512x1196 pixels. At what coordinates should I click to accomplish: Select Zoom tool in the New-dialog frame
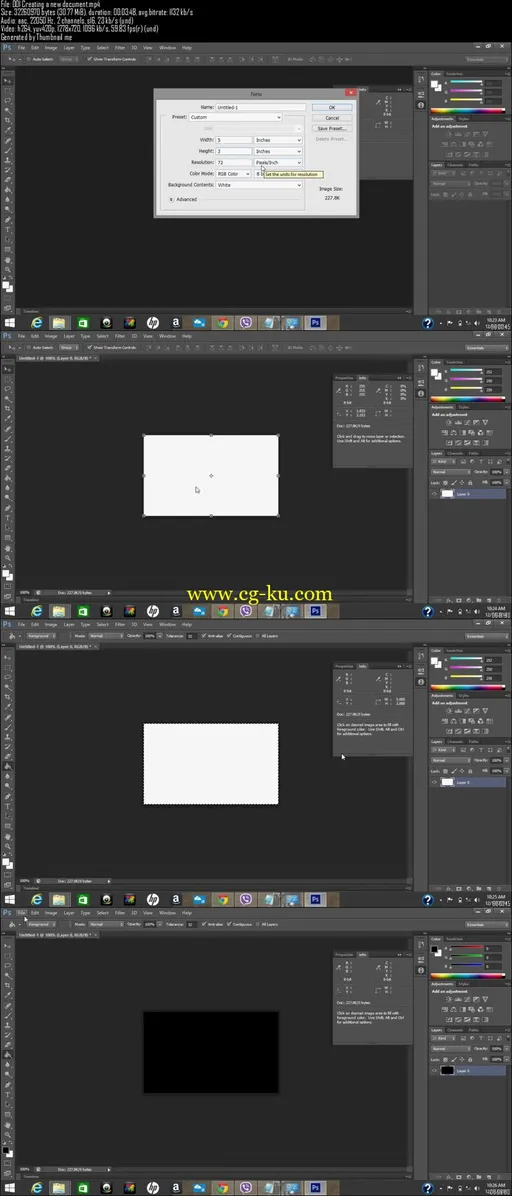8,269
